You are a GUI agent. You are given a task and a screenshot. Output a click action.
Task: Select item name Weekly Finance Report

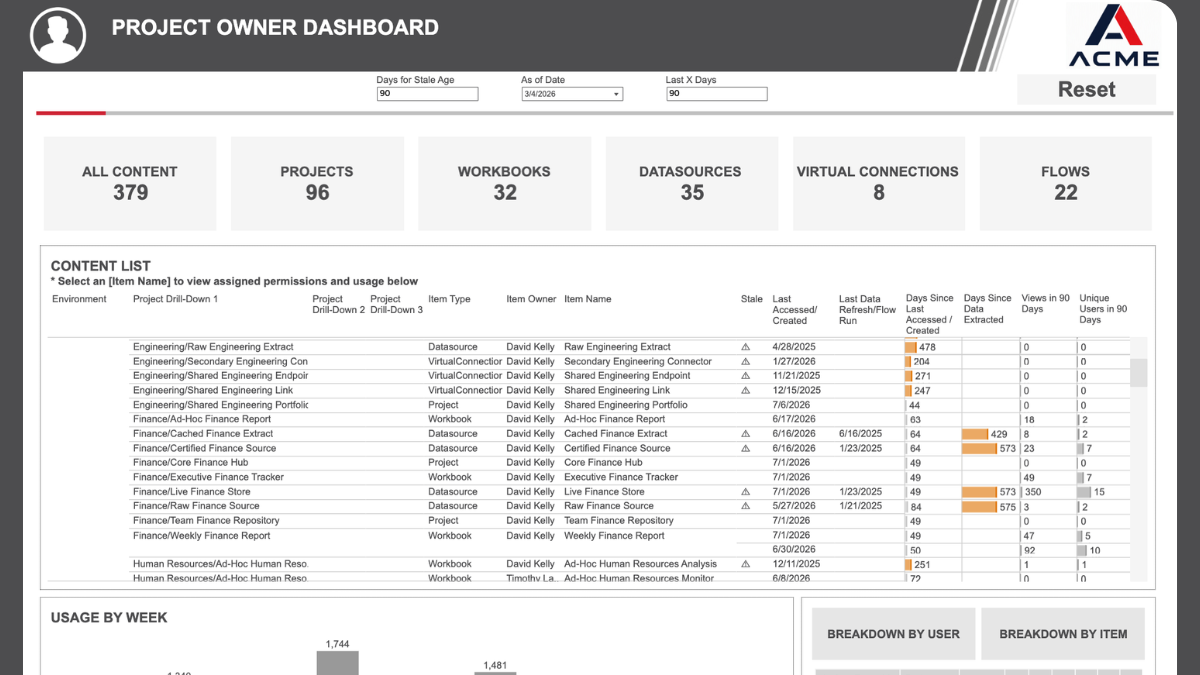coord(614,536)
